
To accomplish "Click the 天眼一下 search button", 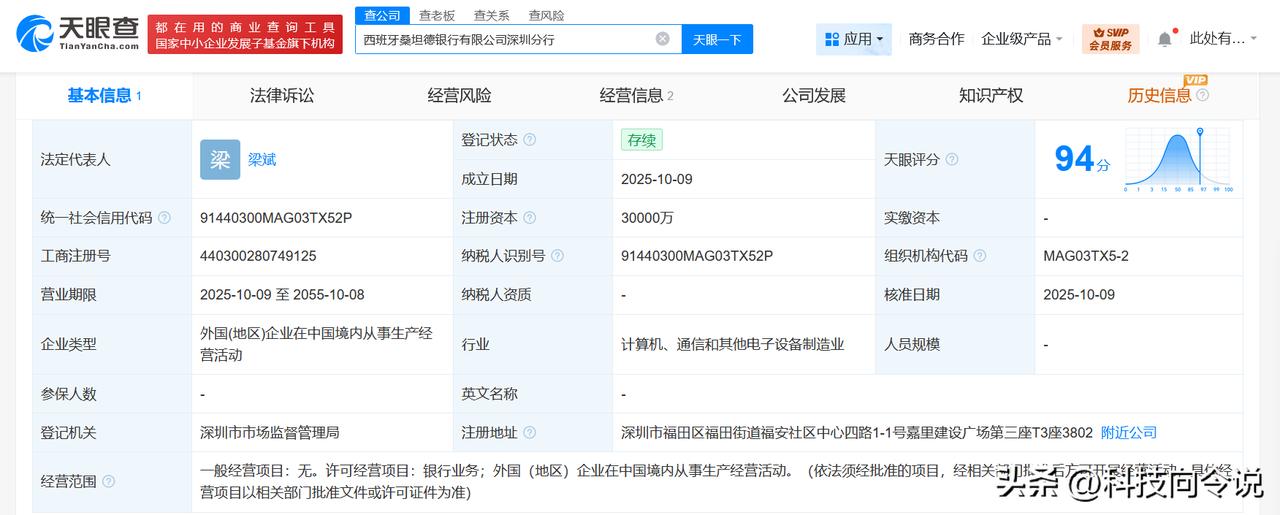I will tap(717, 39).
